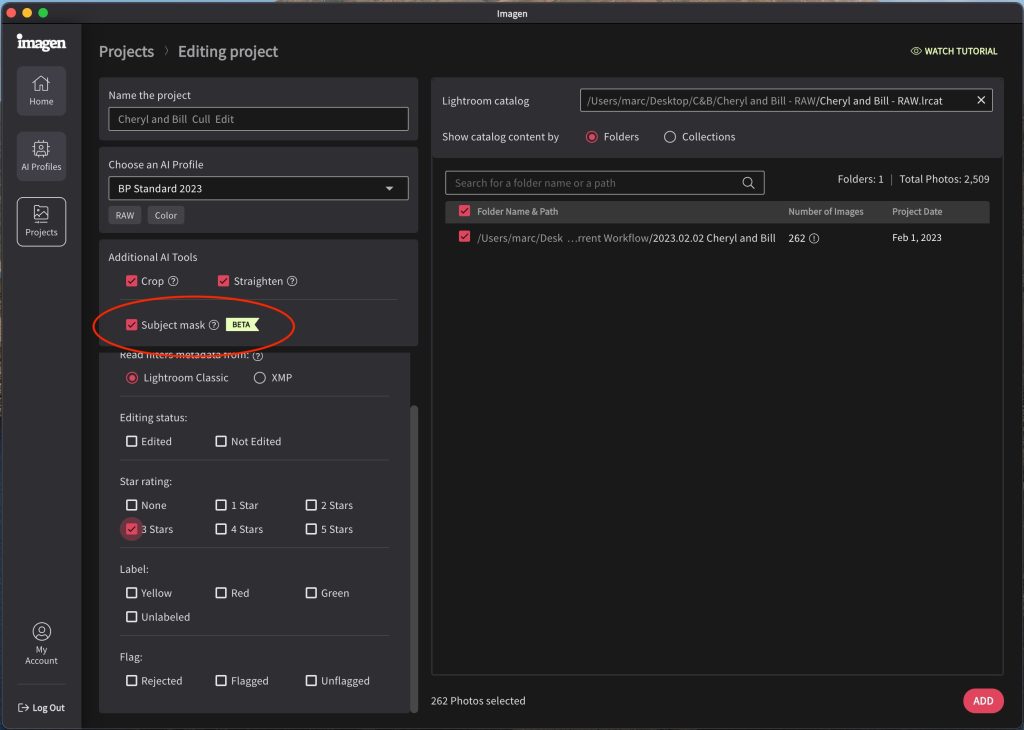1024x730 pixels.
Task: Open the Home sidebar section
Action: coord(41,91)
